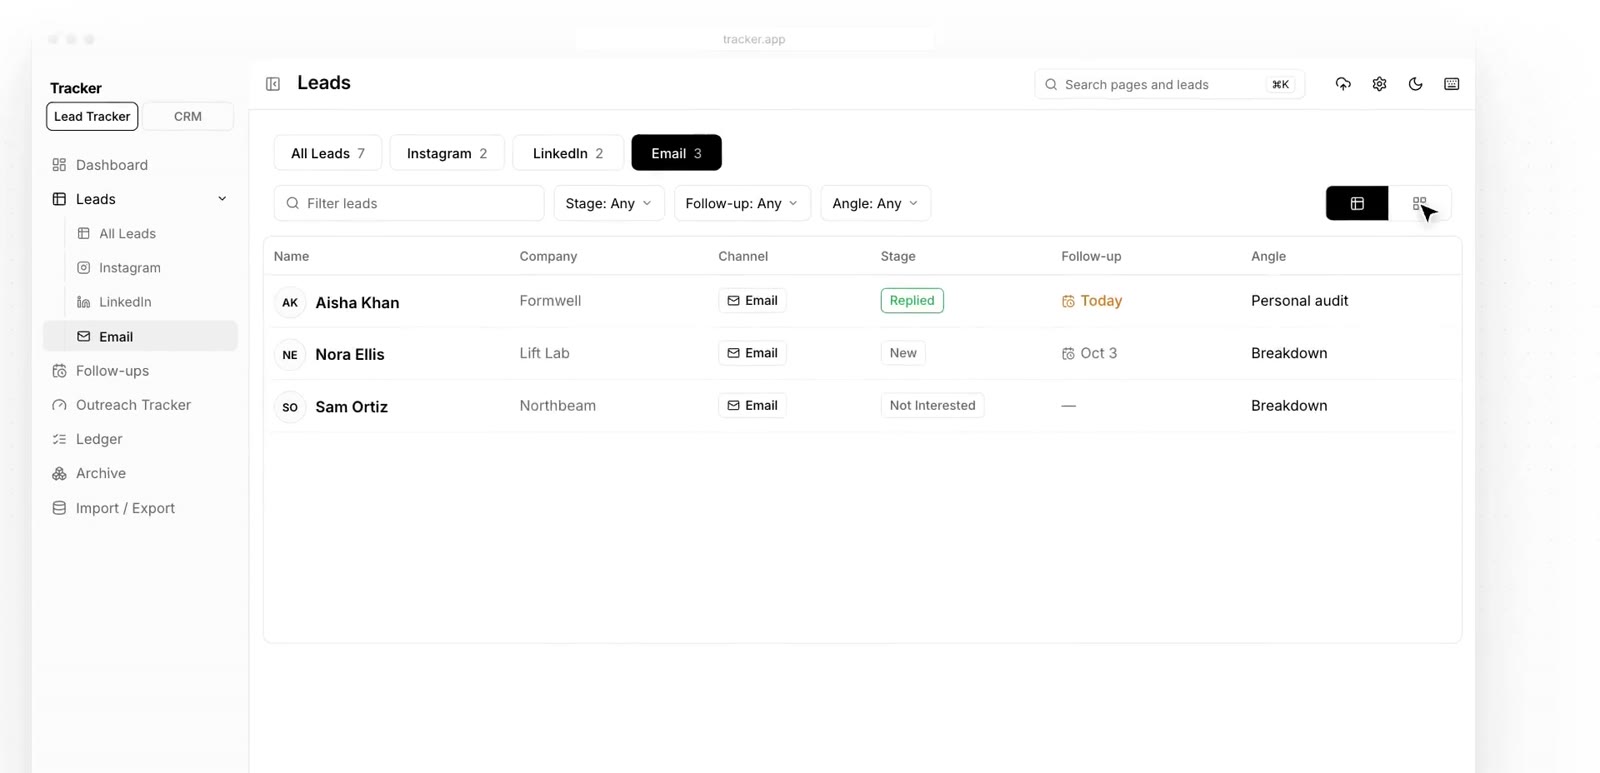This screenshot has height=773, width=1600.
Task: Open Aisha Khan lead record
Action: 357,302
